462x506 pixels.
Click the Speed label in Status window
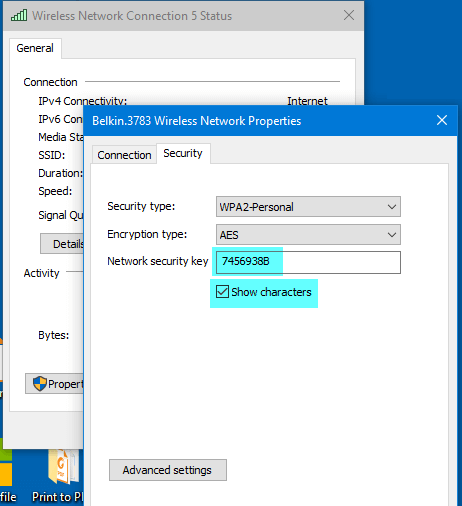coord(55,191)
